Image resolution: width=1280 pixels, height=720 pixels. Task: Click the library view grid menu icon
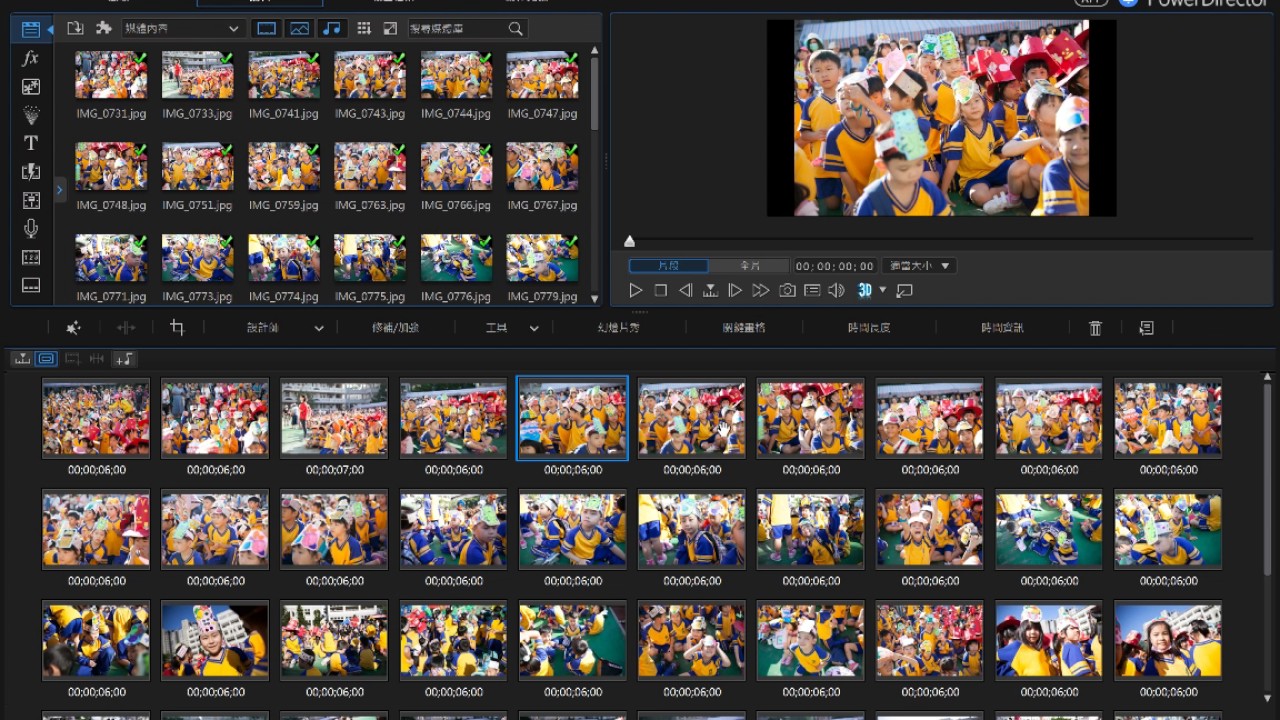(x=364, y=28)
